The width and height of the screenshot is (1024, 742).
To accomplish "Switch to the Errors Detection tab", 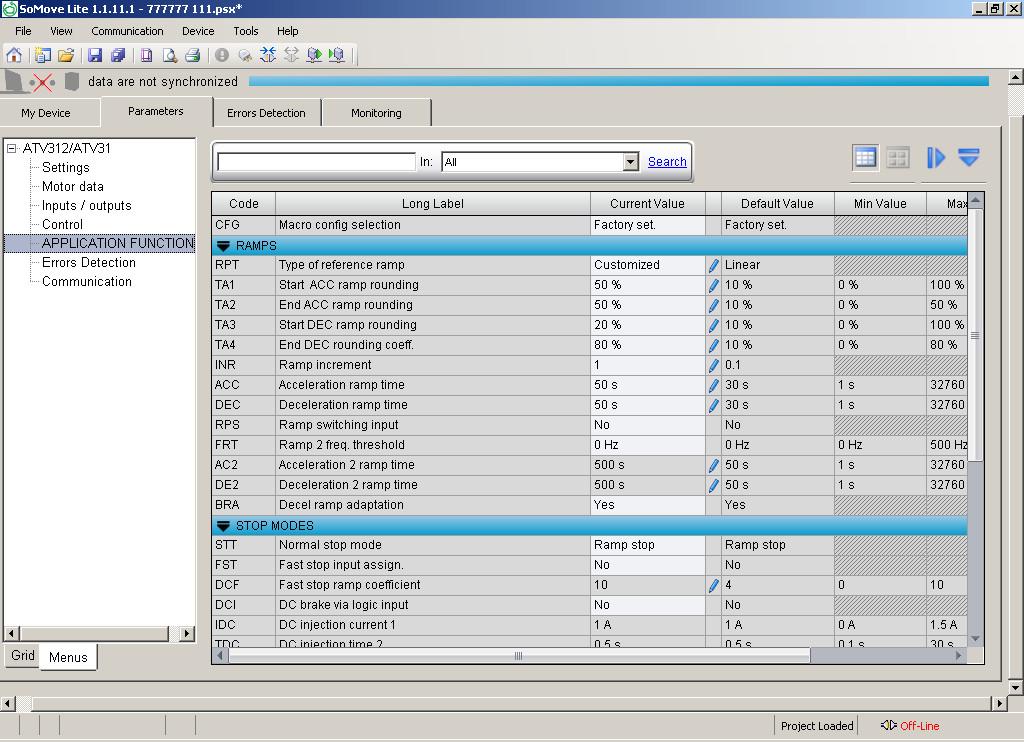I will coord(266,113).
